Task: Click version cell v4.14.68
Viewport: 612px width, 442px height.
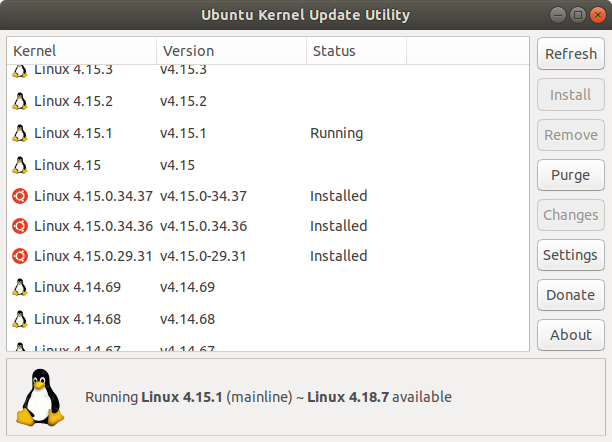Action: (187, 319)
